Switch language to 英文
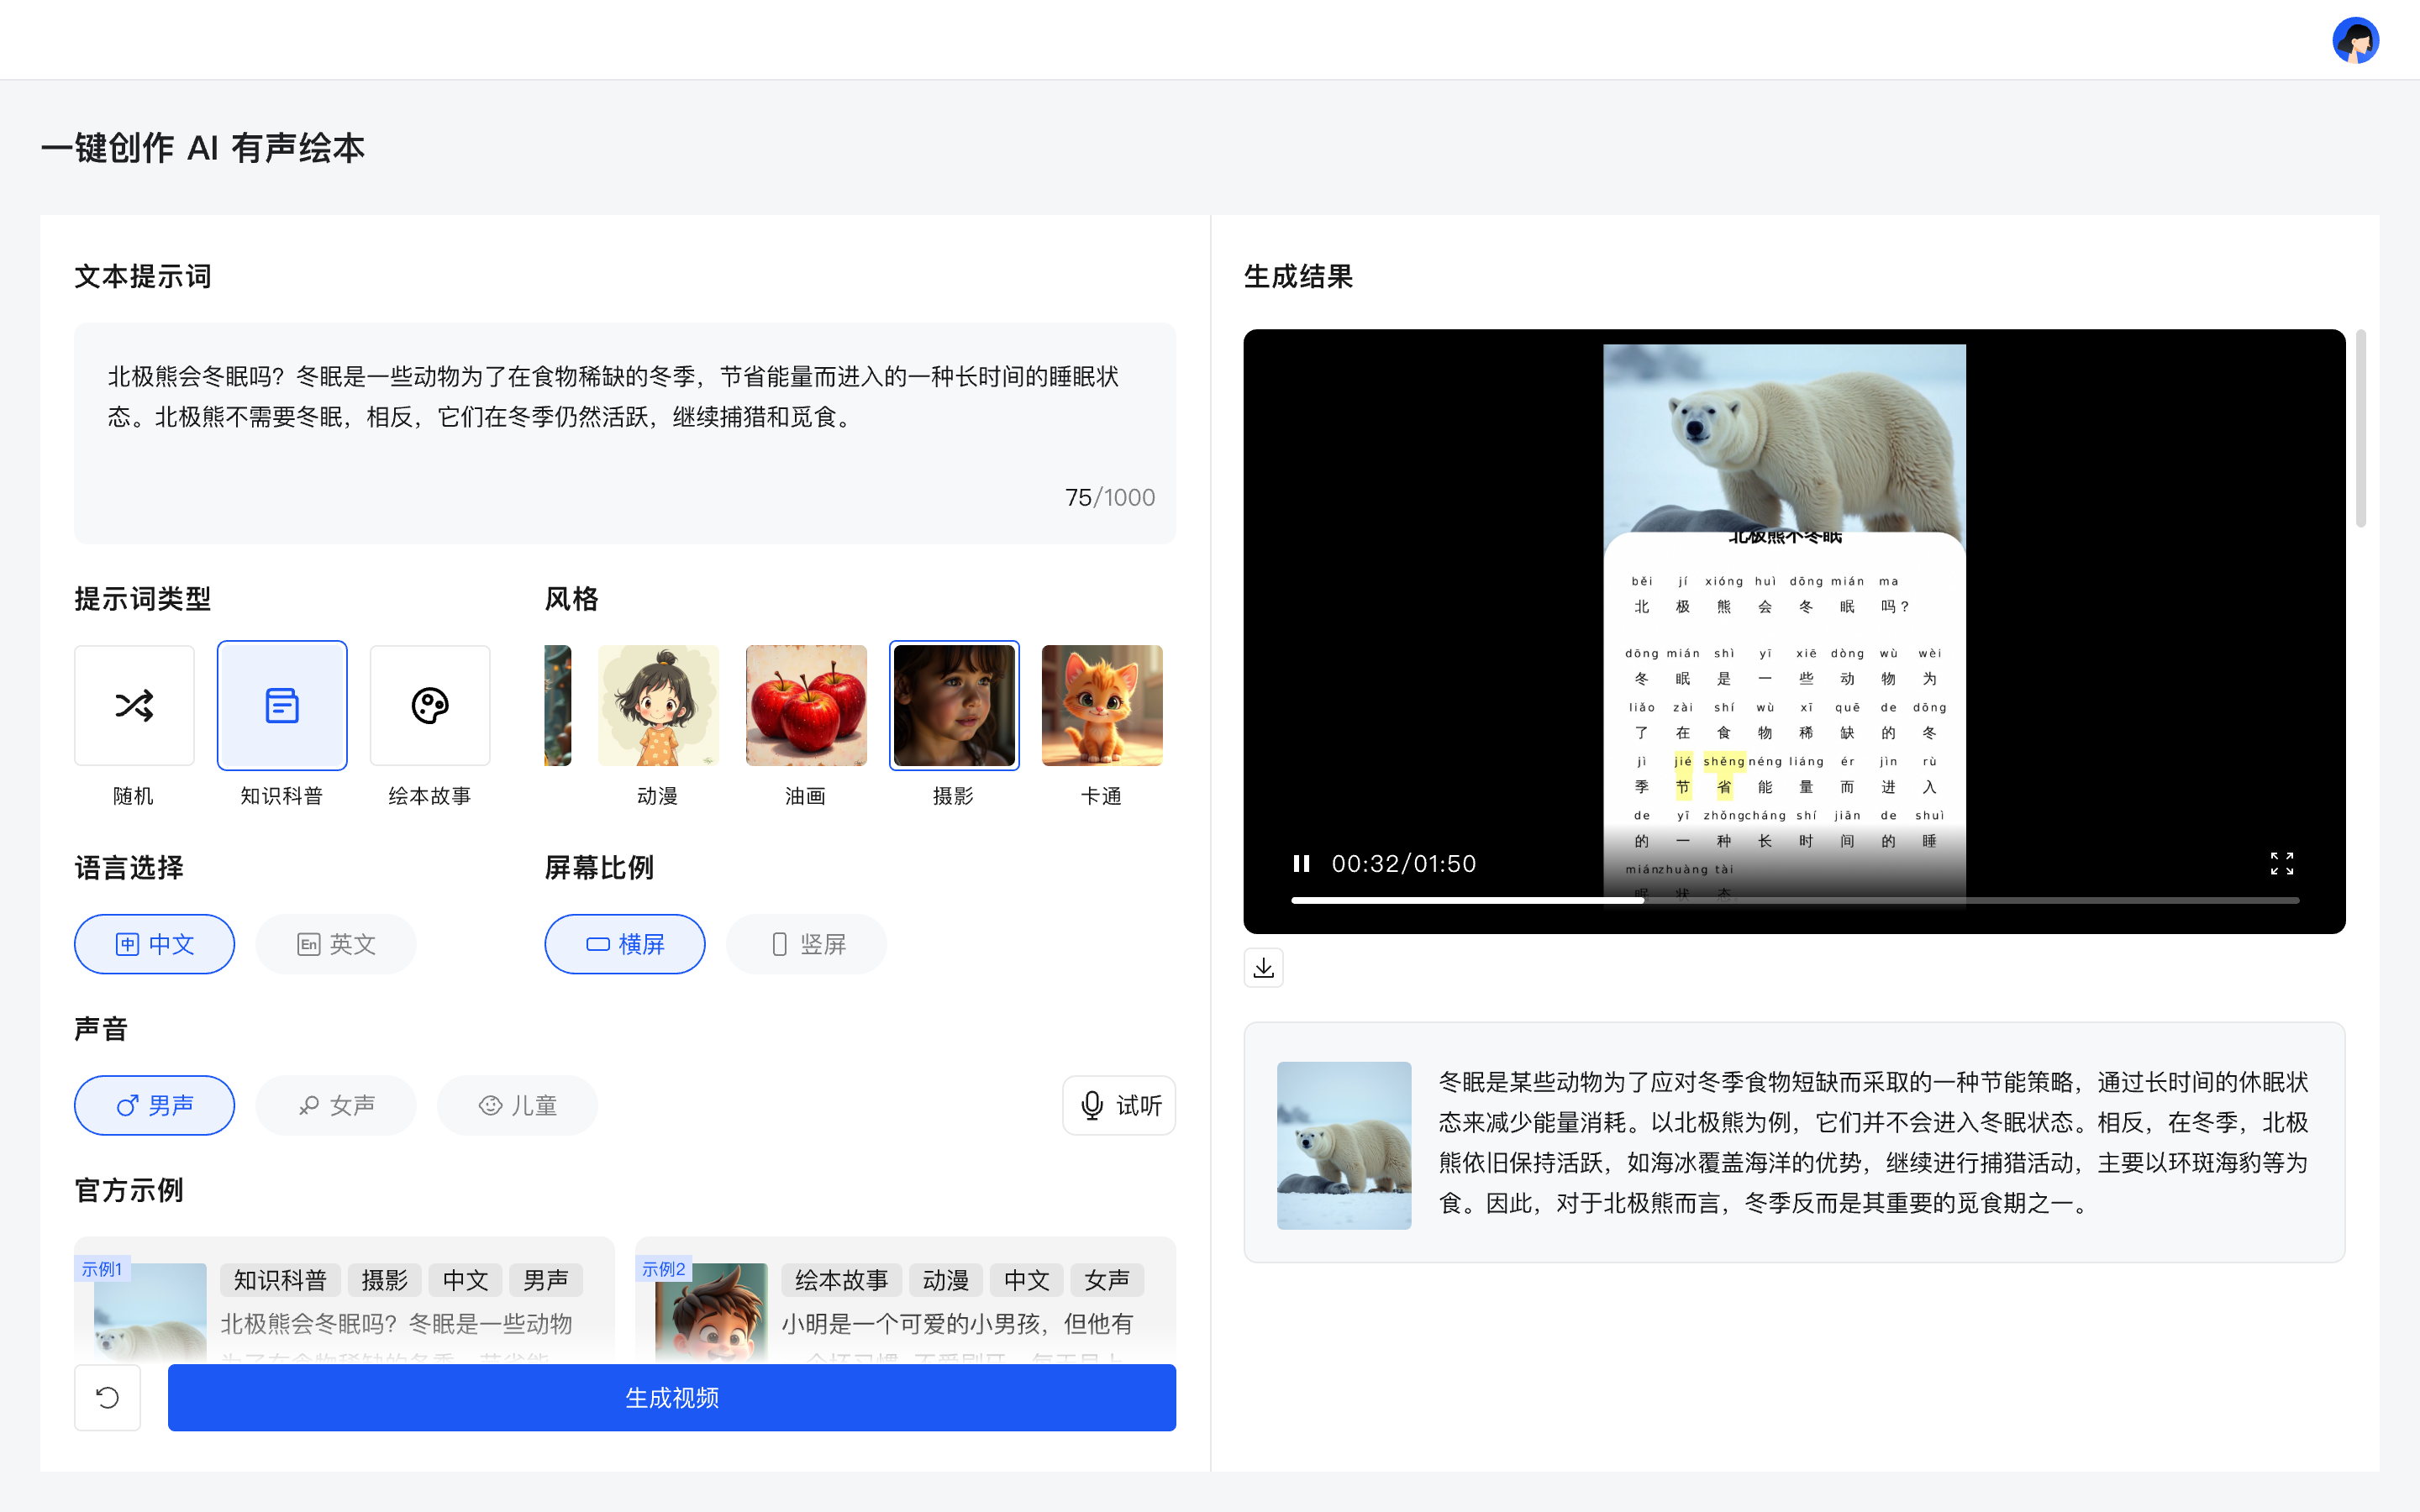This screenshot has width=2420, height=1512. point(336,944)
